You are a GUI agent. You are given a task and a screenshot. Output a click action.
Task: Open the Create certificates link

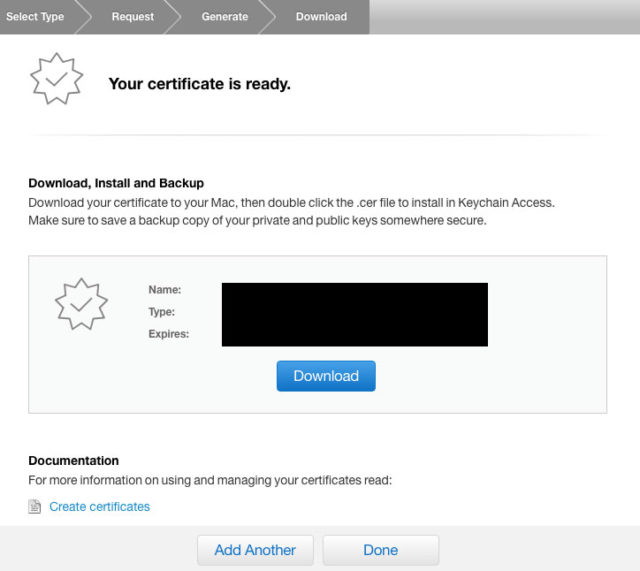click(x=100, y=507)
